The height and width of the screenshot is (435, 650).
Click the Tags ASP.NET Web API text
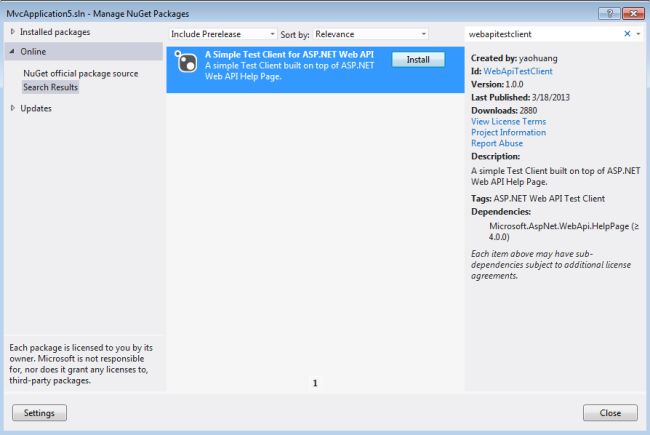tap(538, 199)
